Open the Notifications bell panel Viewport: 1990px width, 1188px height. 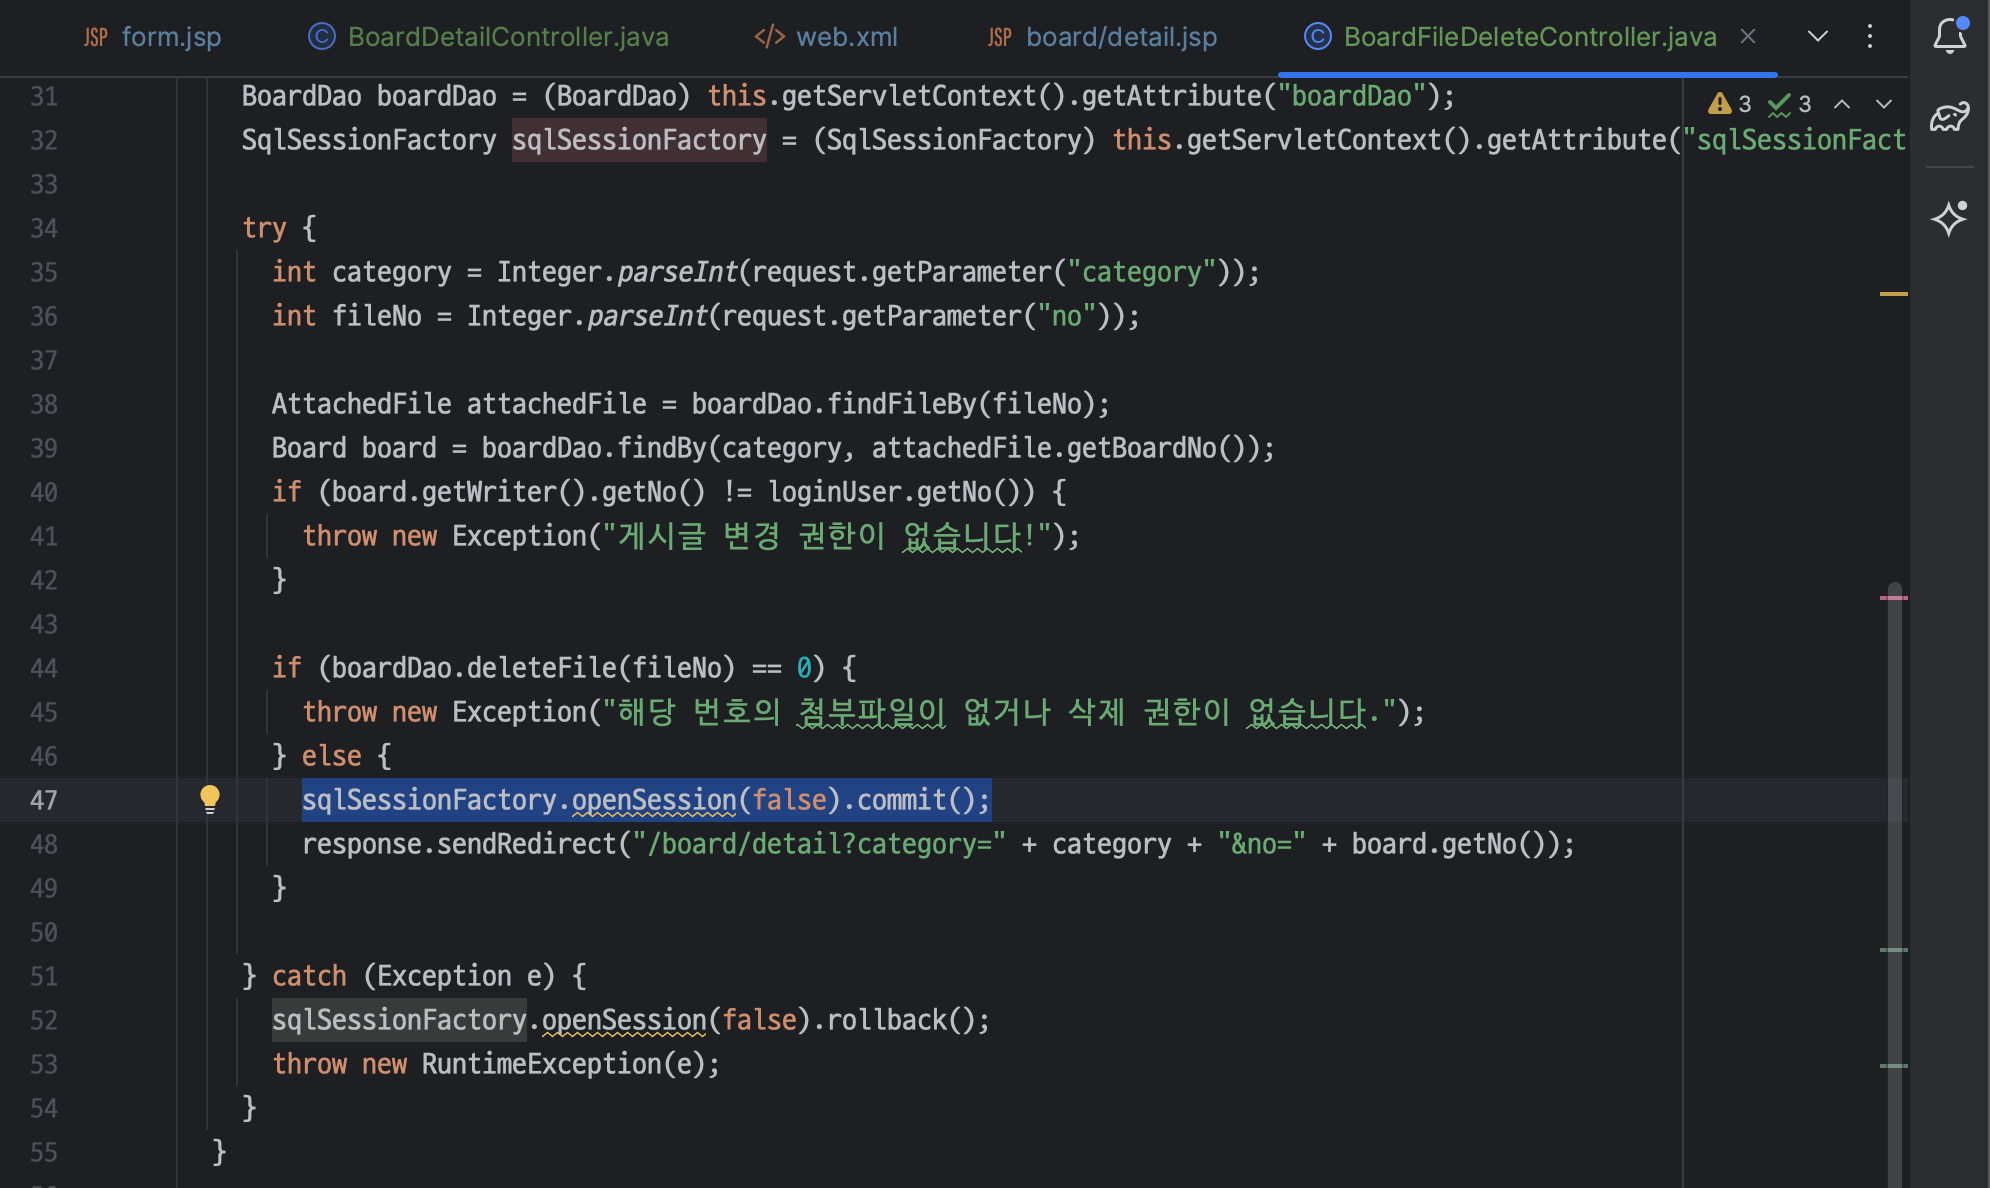point(1949,37)
